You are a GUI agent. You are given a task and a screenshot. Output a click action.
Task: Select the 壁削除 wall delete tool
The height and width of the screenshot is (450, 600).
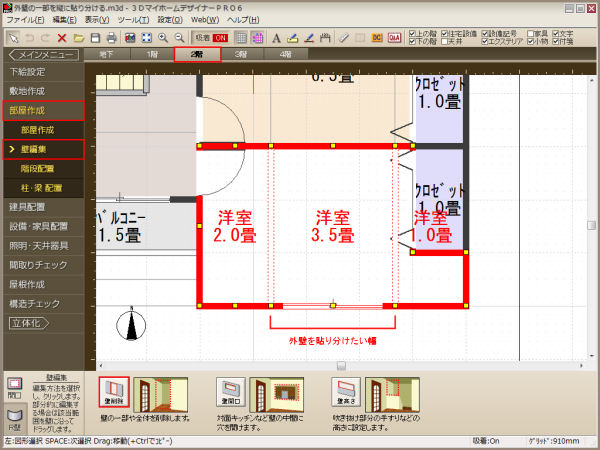click(116, 390)
